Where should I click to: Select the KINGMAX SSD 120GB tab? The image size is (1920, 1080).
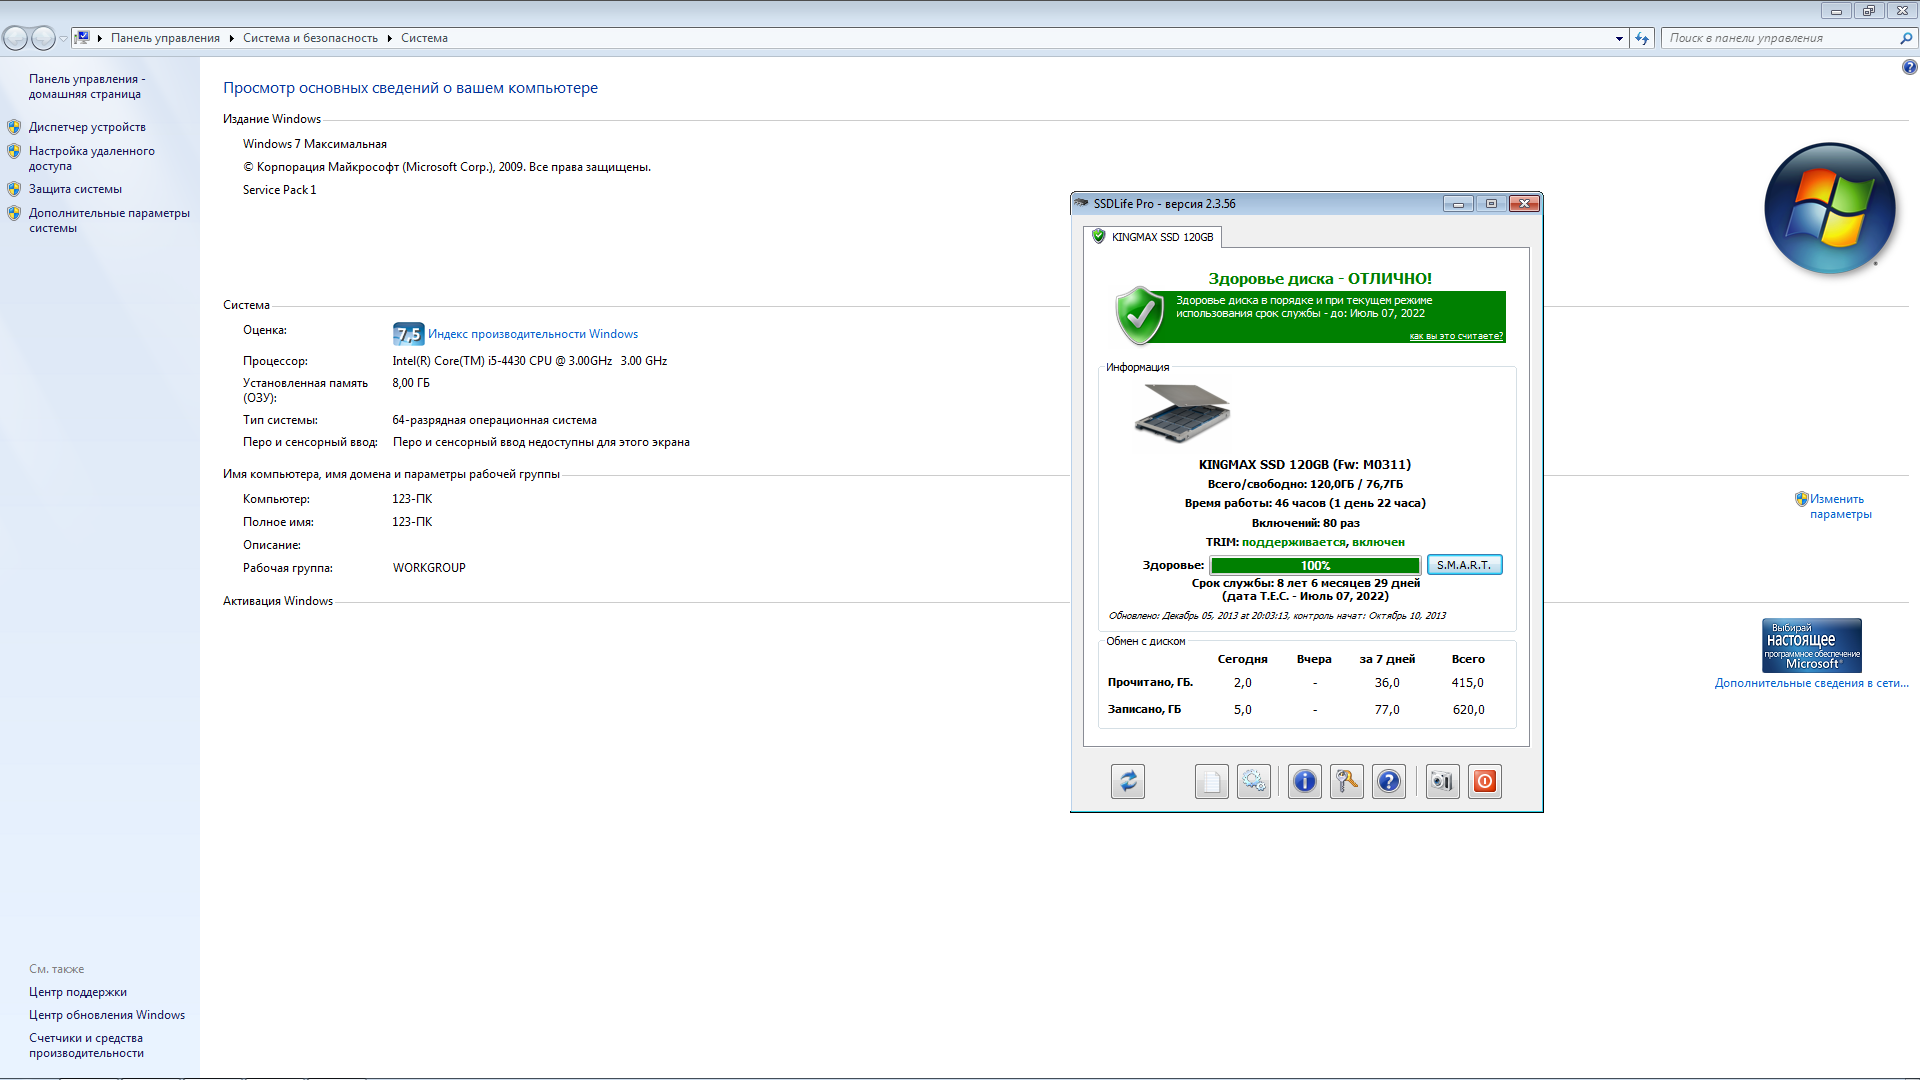click(x=1153, y=237)
